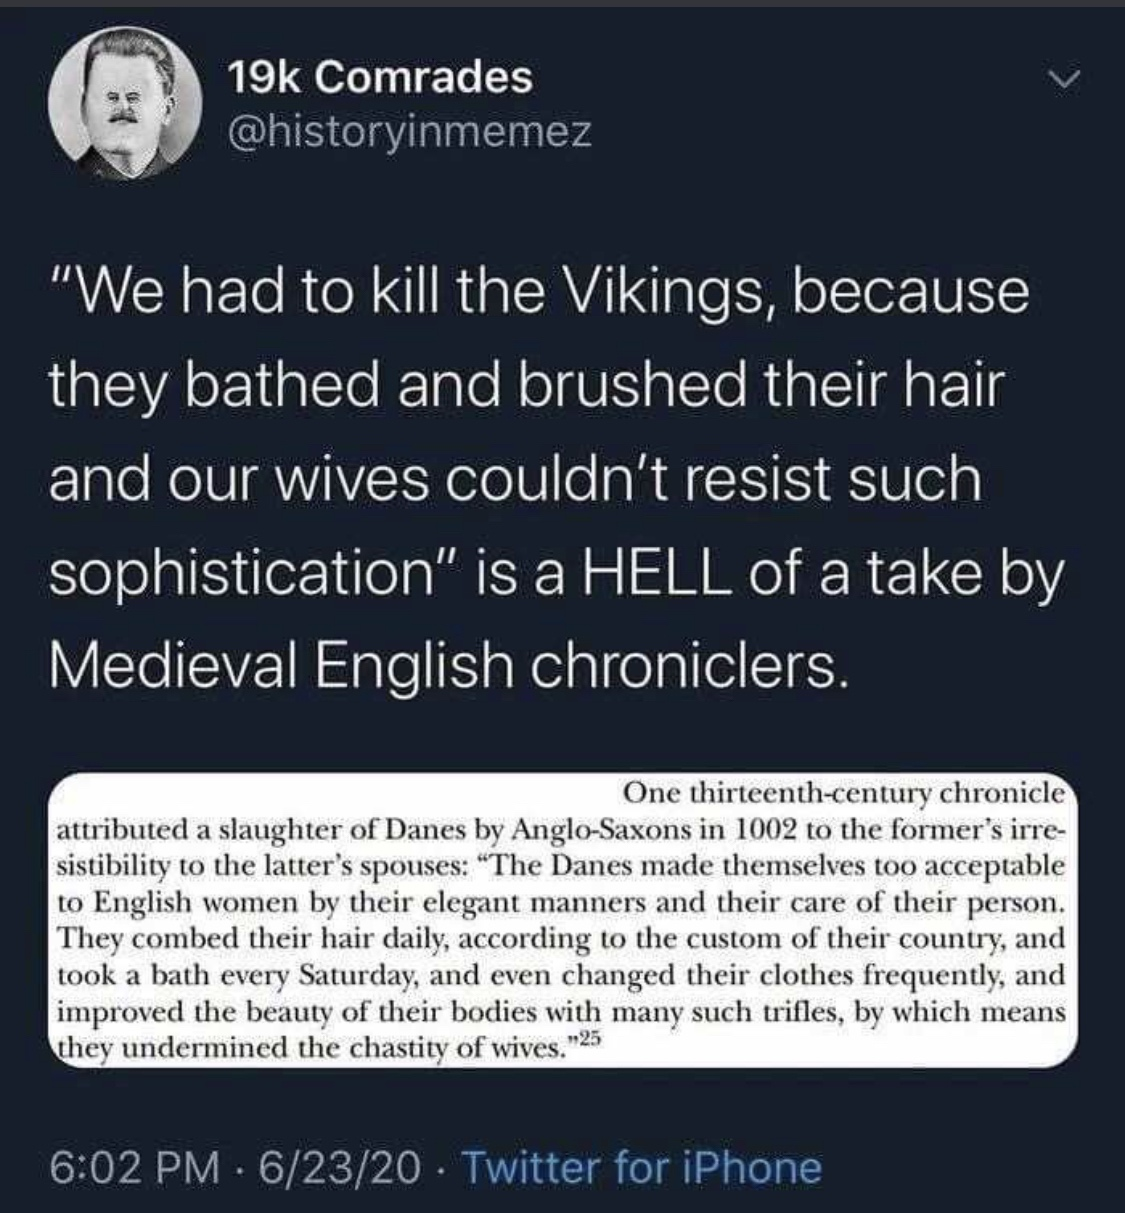
Task: Open the 19k Comrades display name
Action: (380, 77)
